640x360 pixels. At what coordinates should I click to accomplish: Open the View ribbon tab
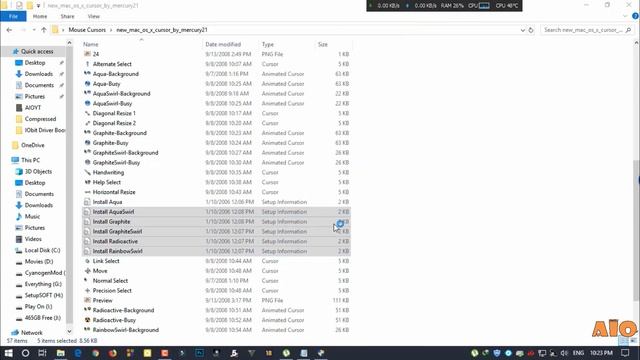pyautogui.click(x=93, y=16)
